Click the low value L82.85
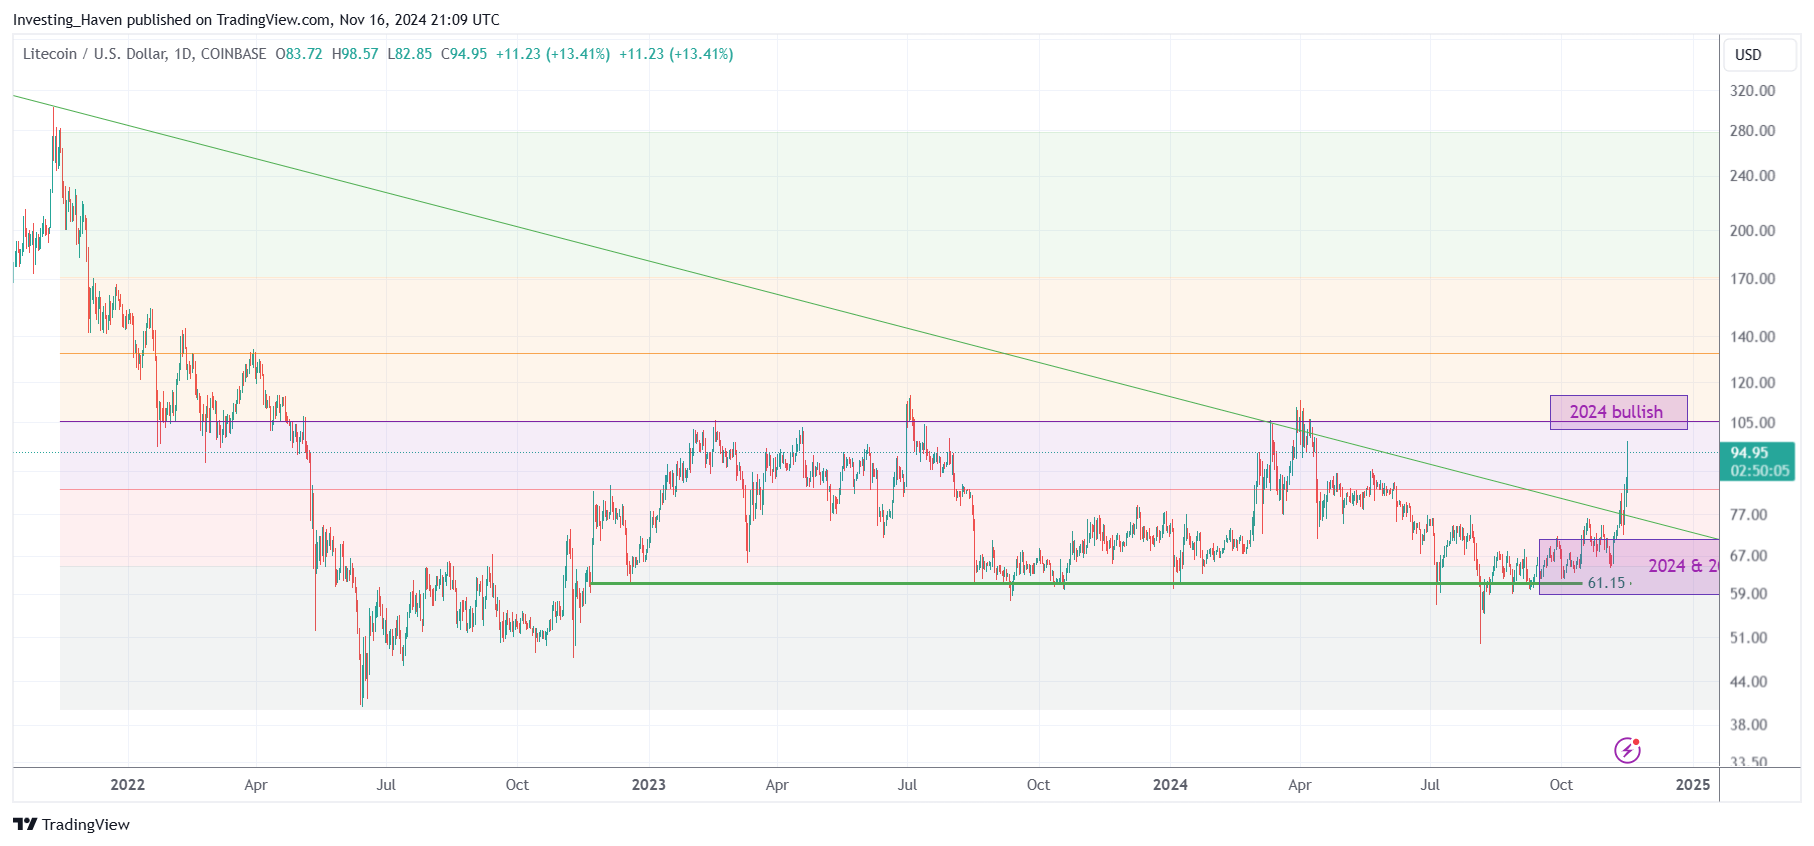 [x=410, y=54]
